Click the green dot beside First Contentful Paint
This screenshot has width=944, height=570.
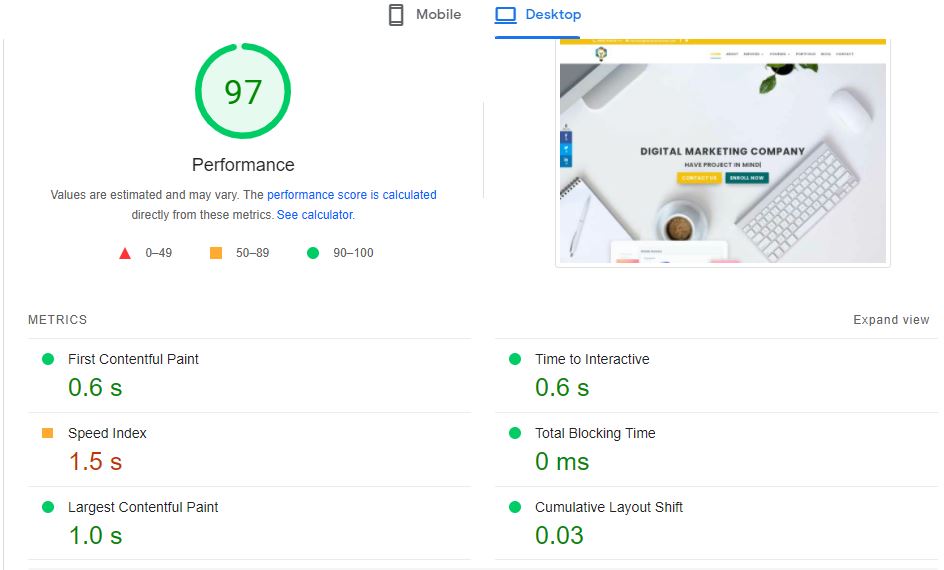(x=48, y=359)
